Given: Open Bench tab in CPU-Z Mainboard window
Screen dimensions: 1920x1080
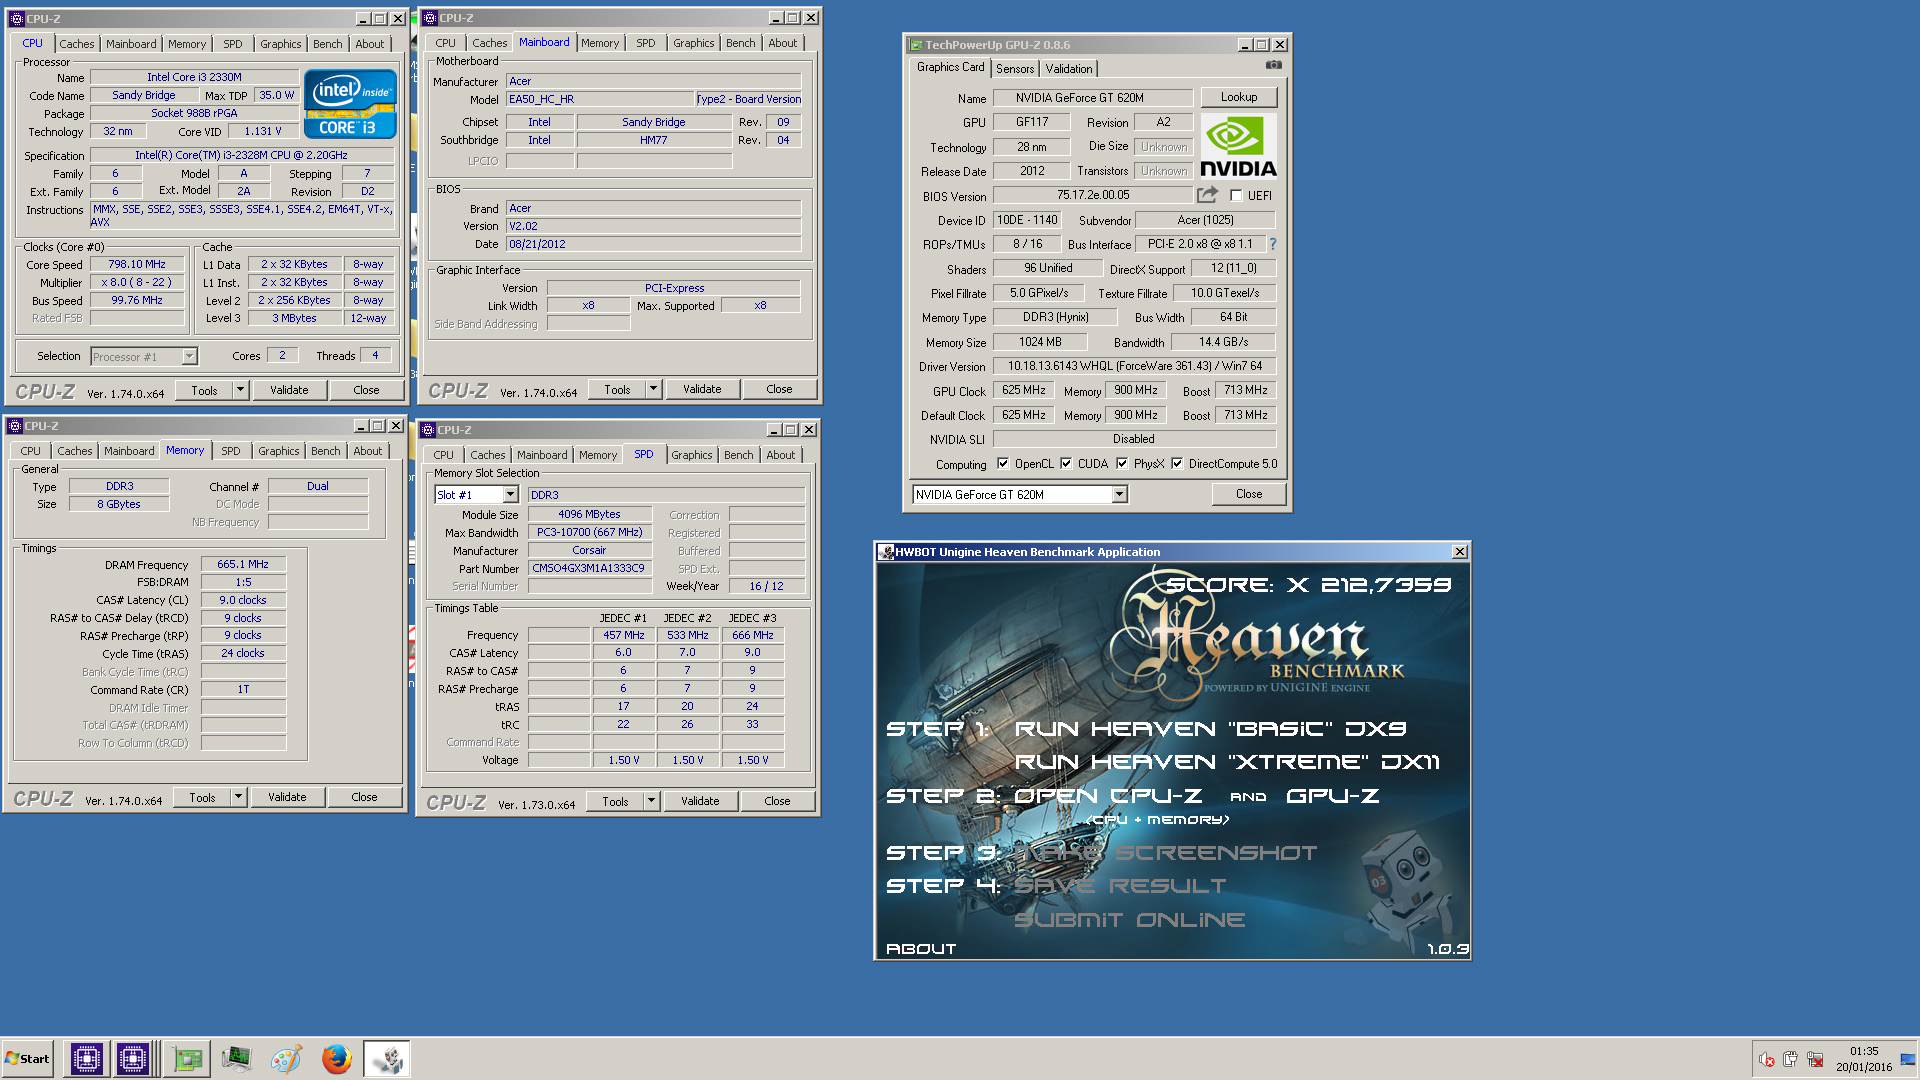Looking at the screenshot, I should (741, 43).
